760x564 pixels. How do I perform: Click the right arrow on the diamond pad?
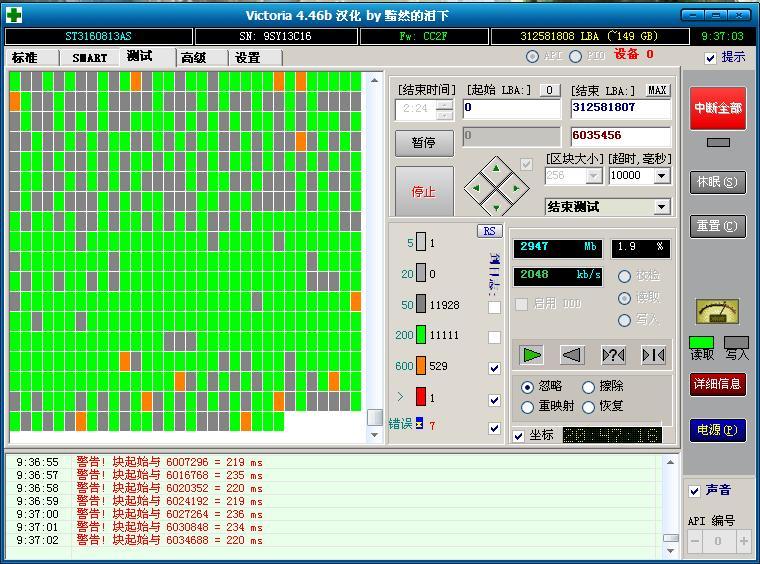coord(516,188)
